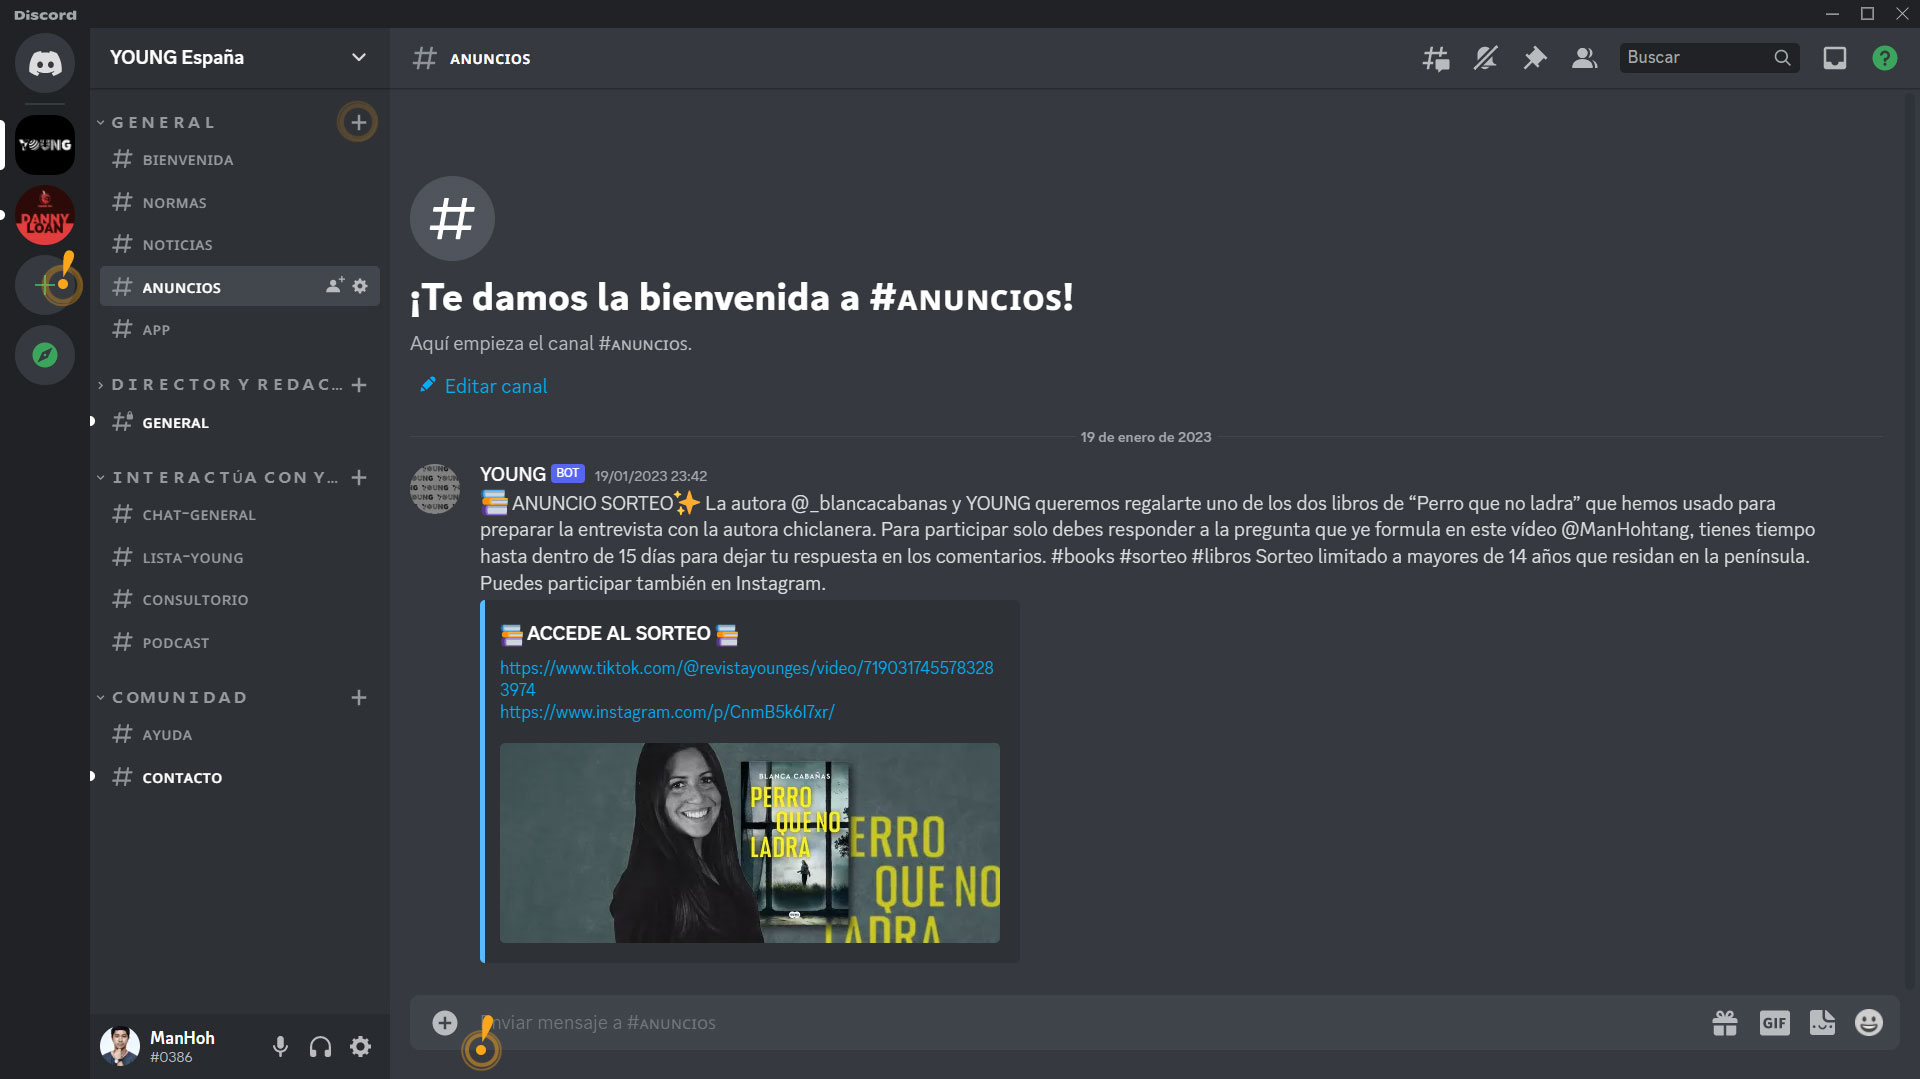Open the gift picker in message bar
Image resolution: width=1920 pixels, height=1079 pixels.
(x=1724, y=1022)
